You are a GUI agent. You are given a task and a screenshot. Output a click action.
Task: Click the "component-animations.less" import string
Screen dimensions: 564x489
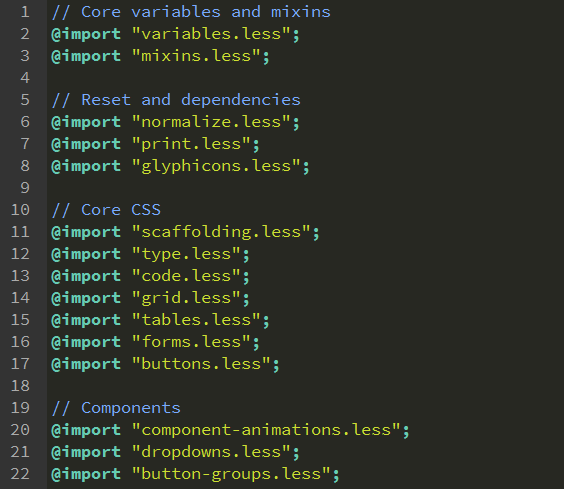click(x=266, y=430)
